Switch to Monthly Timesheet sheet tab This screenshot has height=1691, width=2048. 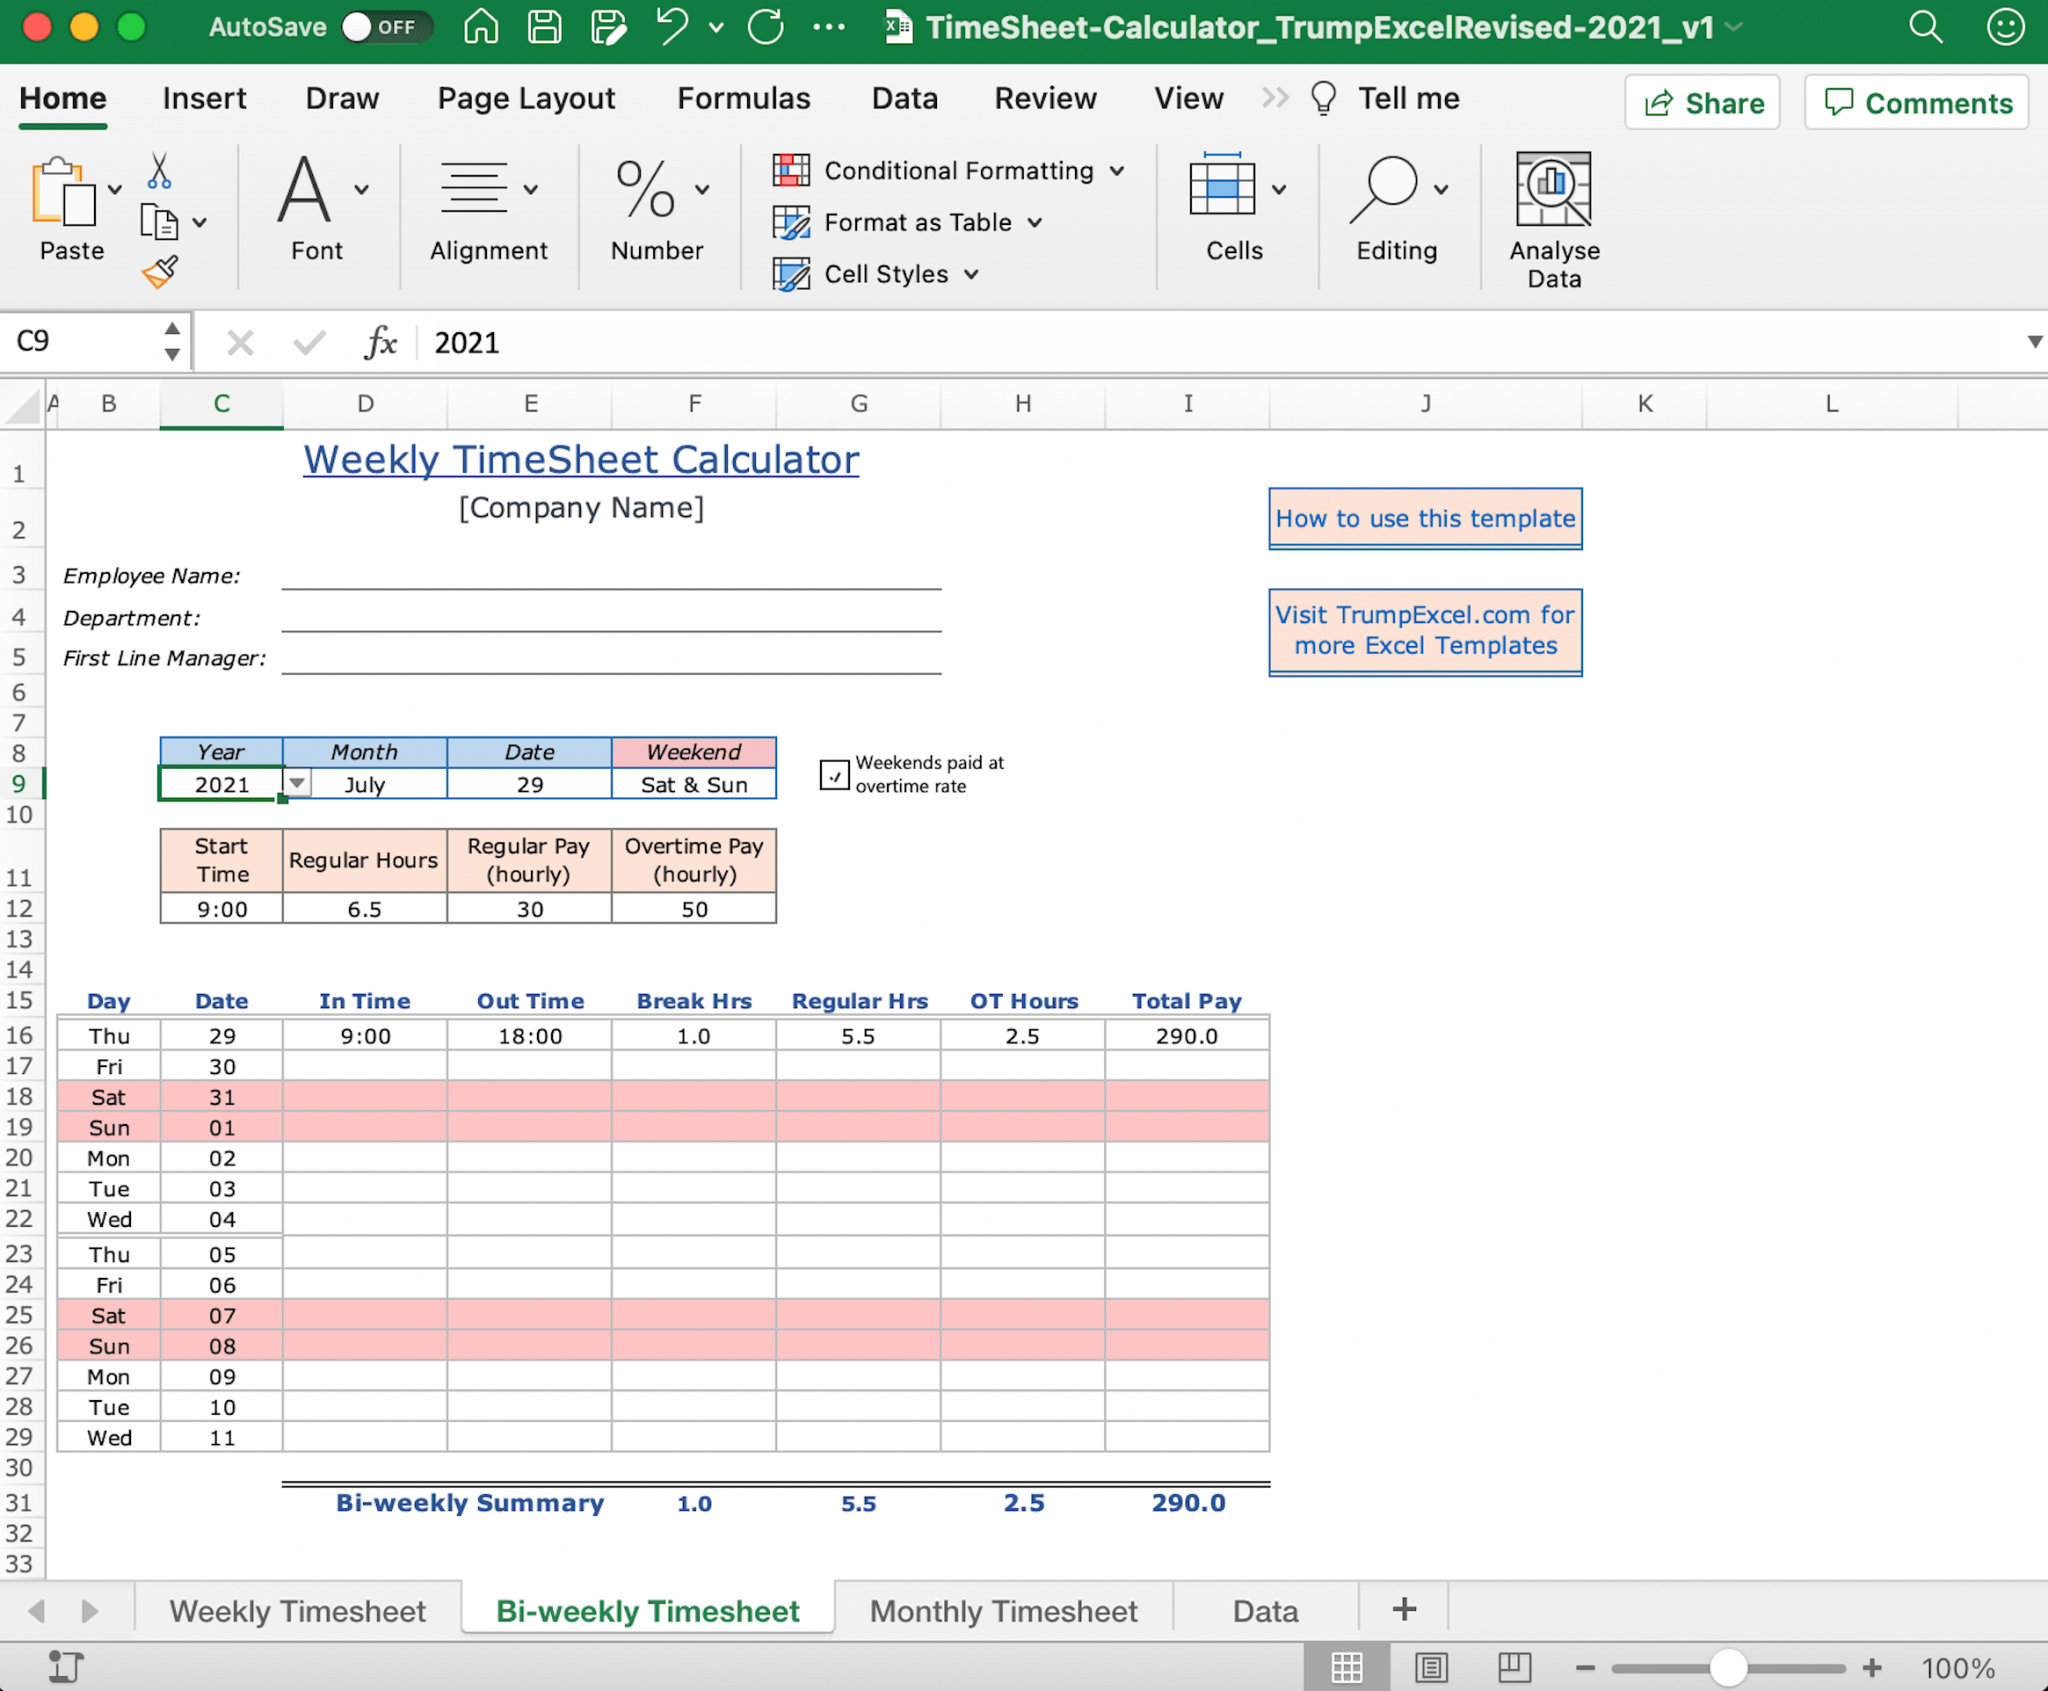click(1003, 1611)
